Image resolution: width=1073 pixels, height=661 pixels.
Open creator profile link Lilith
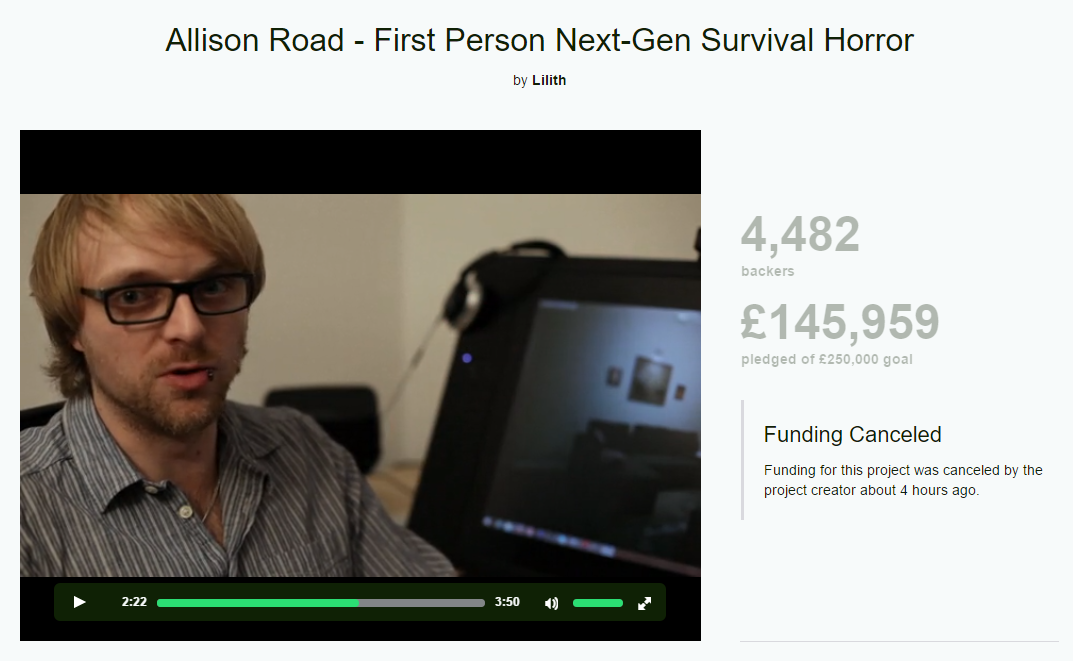point(549,80)
